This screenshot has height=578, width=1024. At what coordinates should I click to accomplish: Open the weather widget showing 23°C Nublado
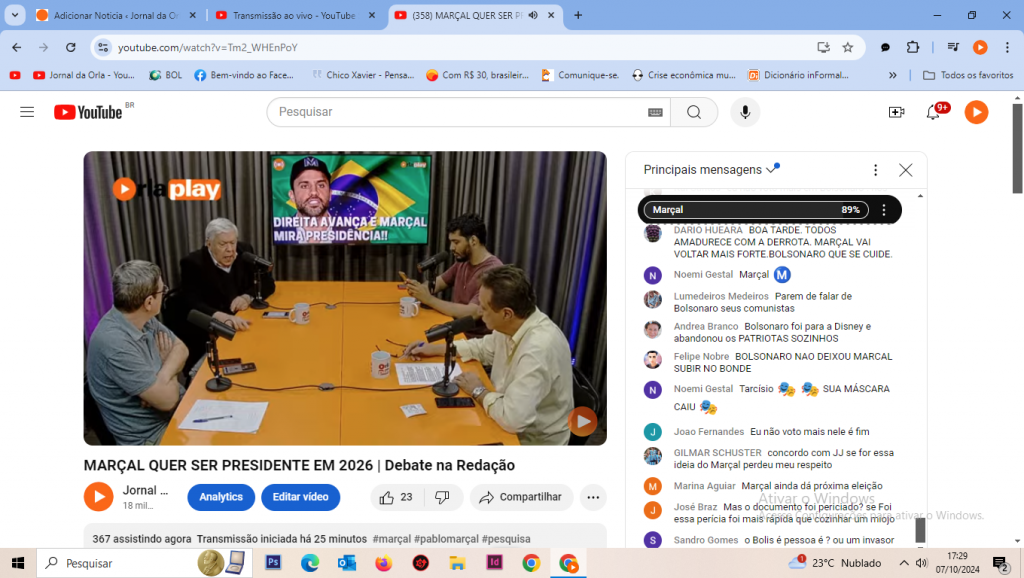pos(835,563)
